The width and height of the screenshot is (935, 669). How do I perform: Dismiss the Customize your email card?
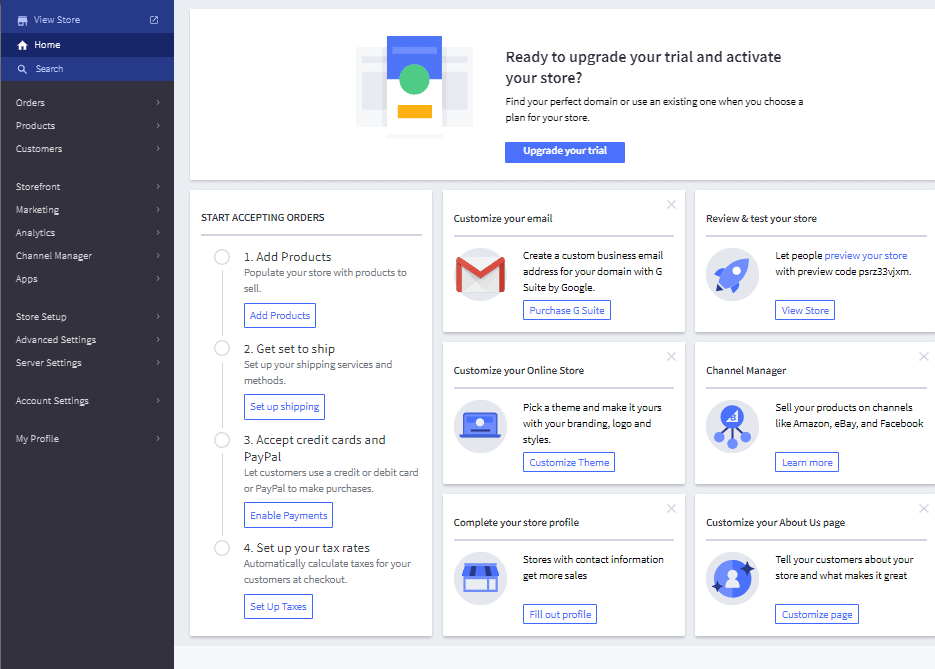tap(671, 204)
